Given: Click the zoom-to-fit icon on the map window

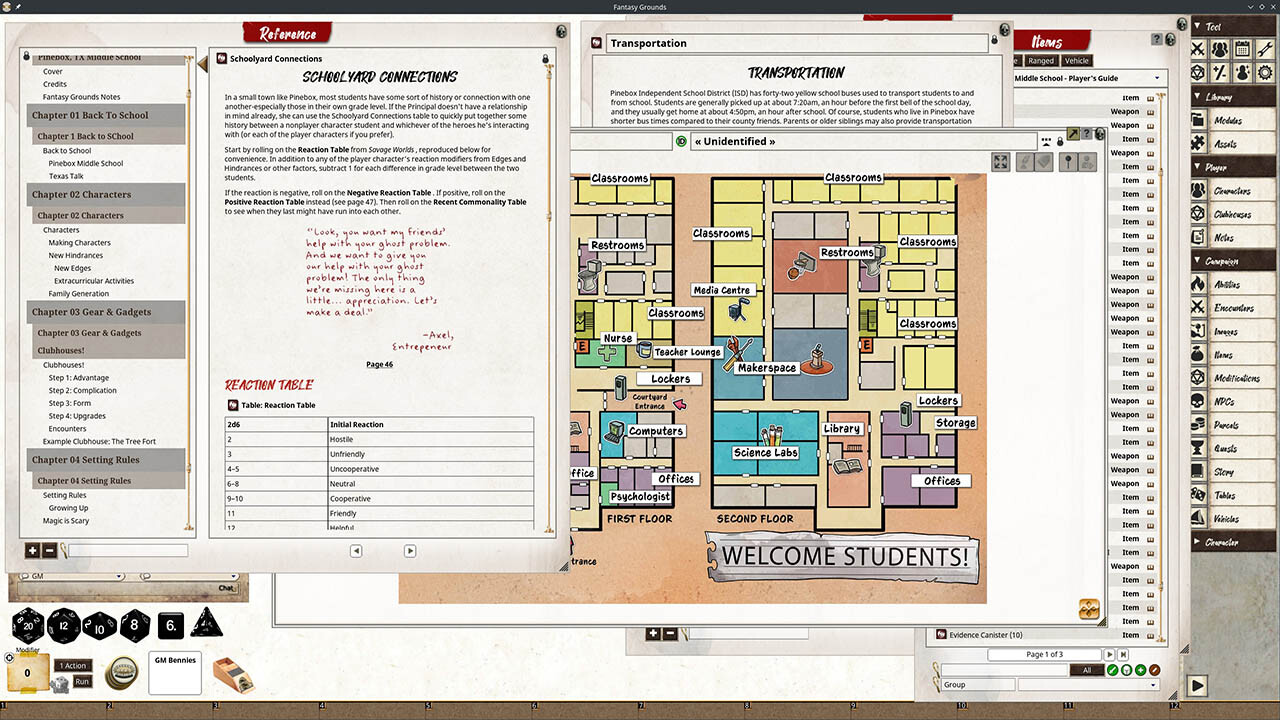Looking at the screenshot, I should (x=1000, y=161).
